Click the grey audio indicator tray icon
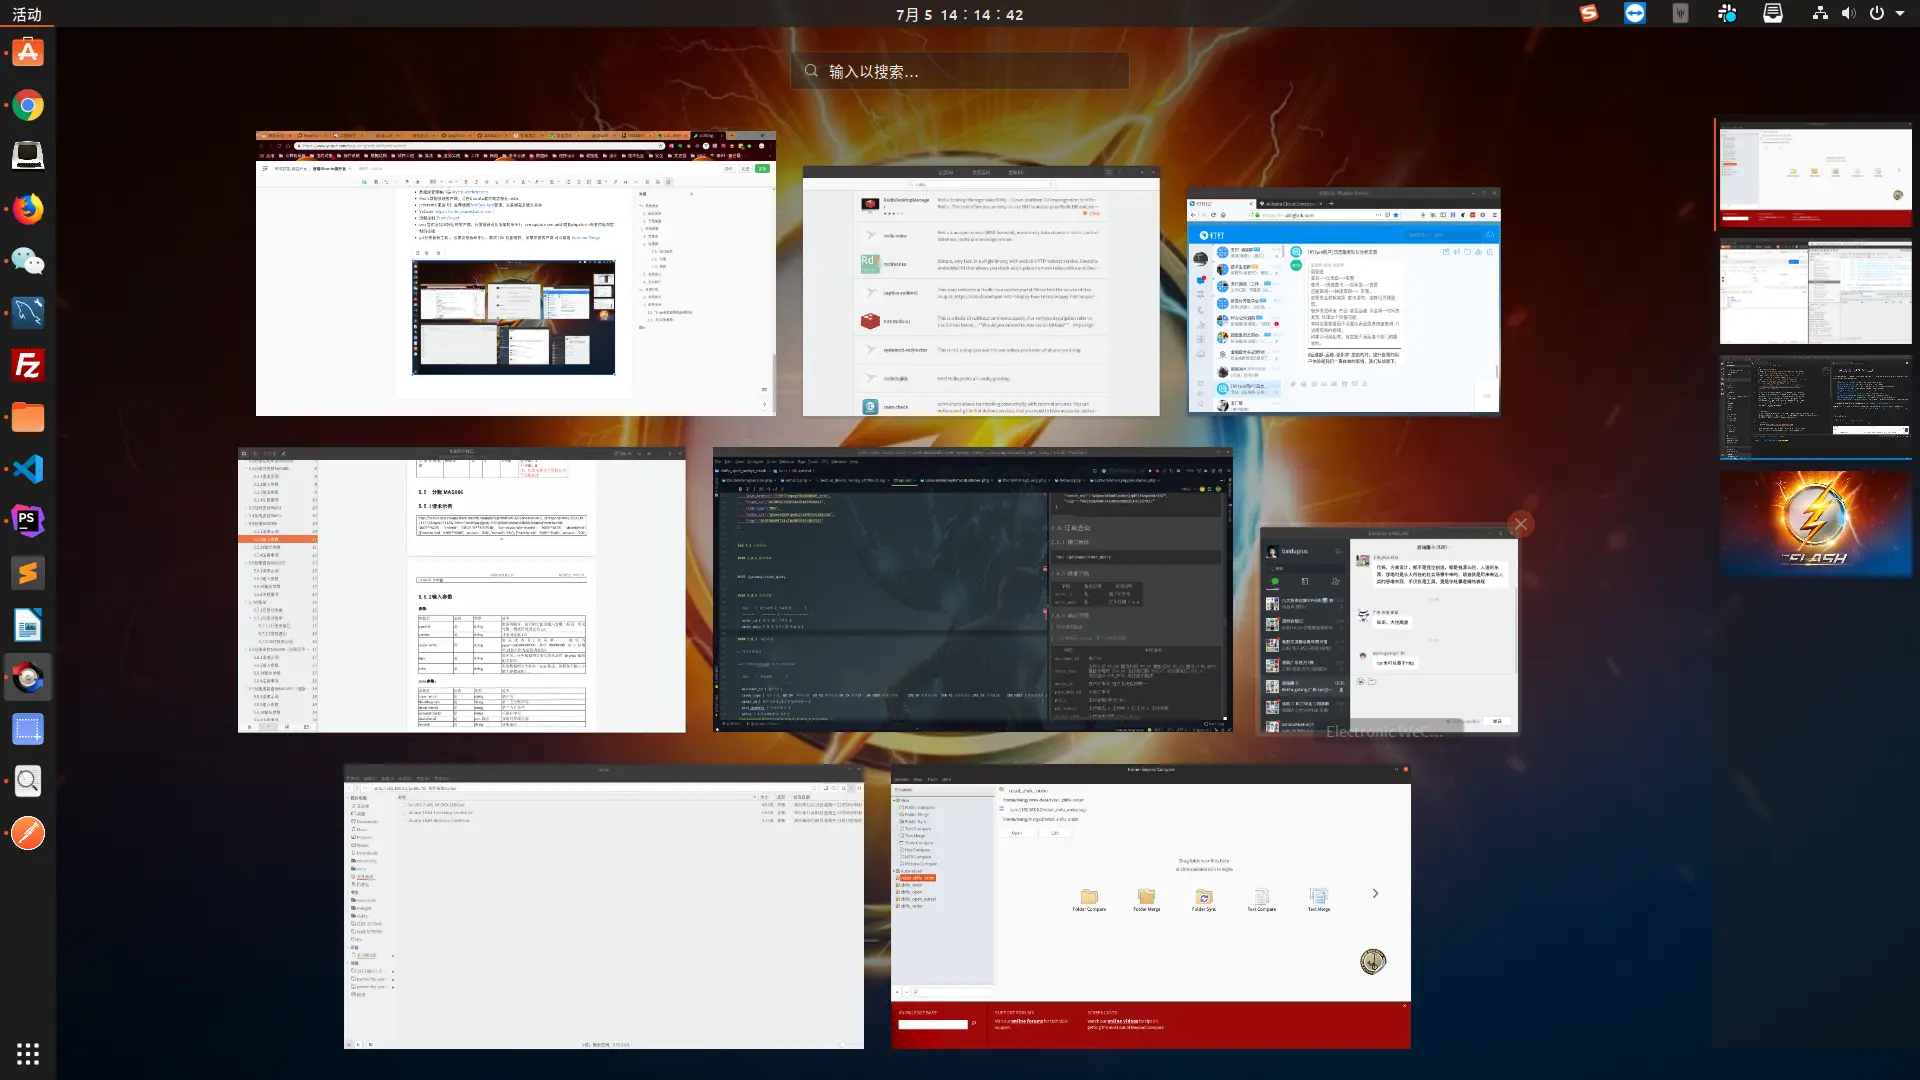The height and width of the screenshot is (1080, 1920). pos(1681,13)
